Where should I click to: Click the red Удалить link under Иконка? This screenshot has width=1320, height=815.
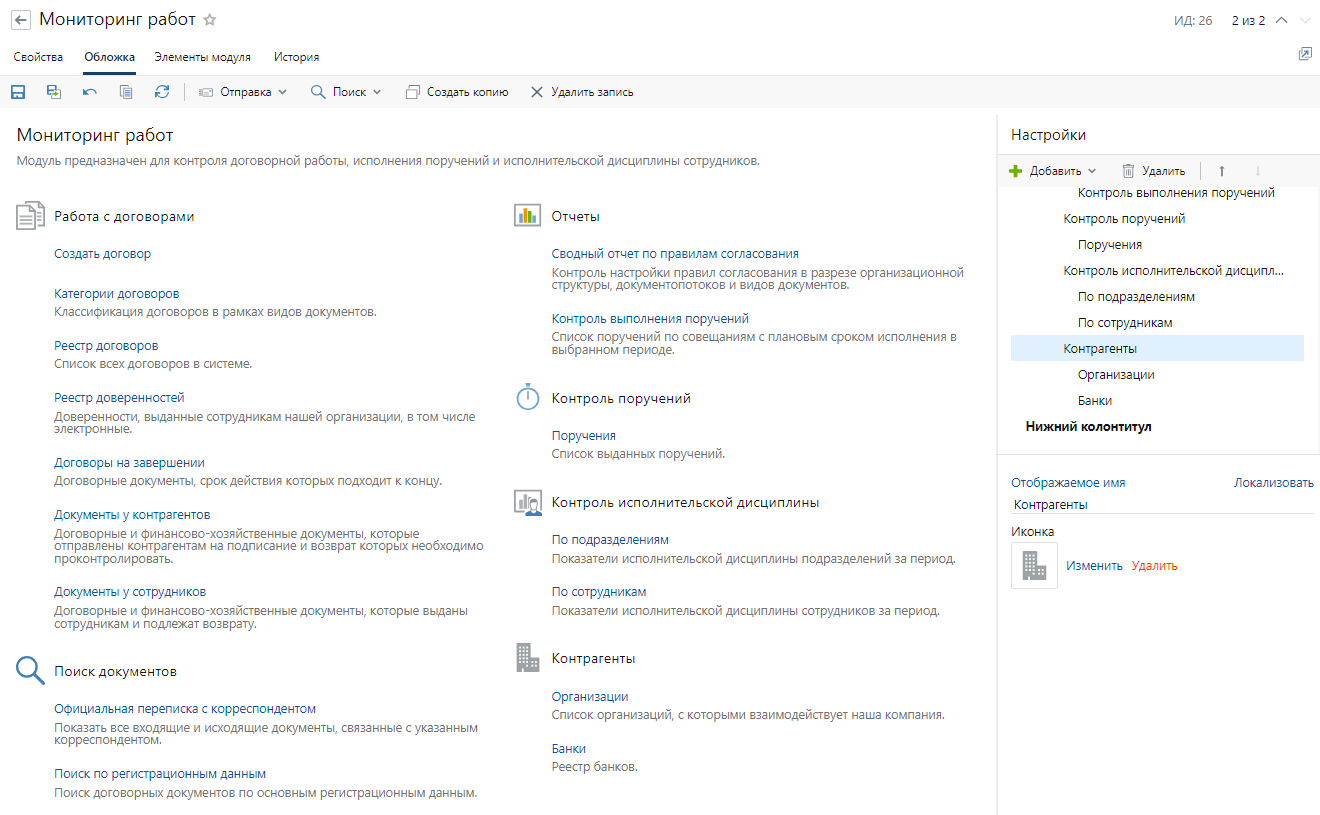click(x=1155, y=566)
